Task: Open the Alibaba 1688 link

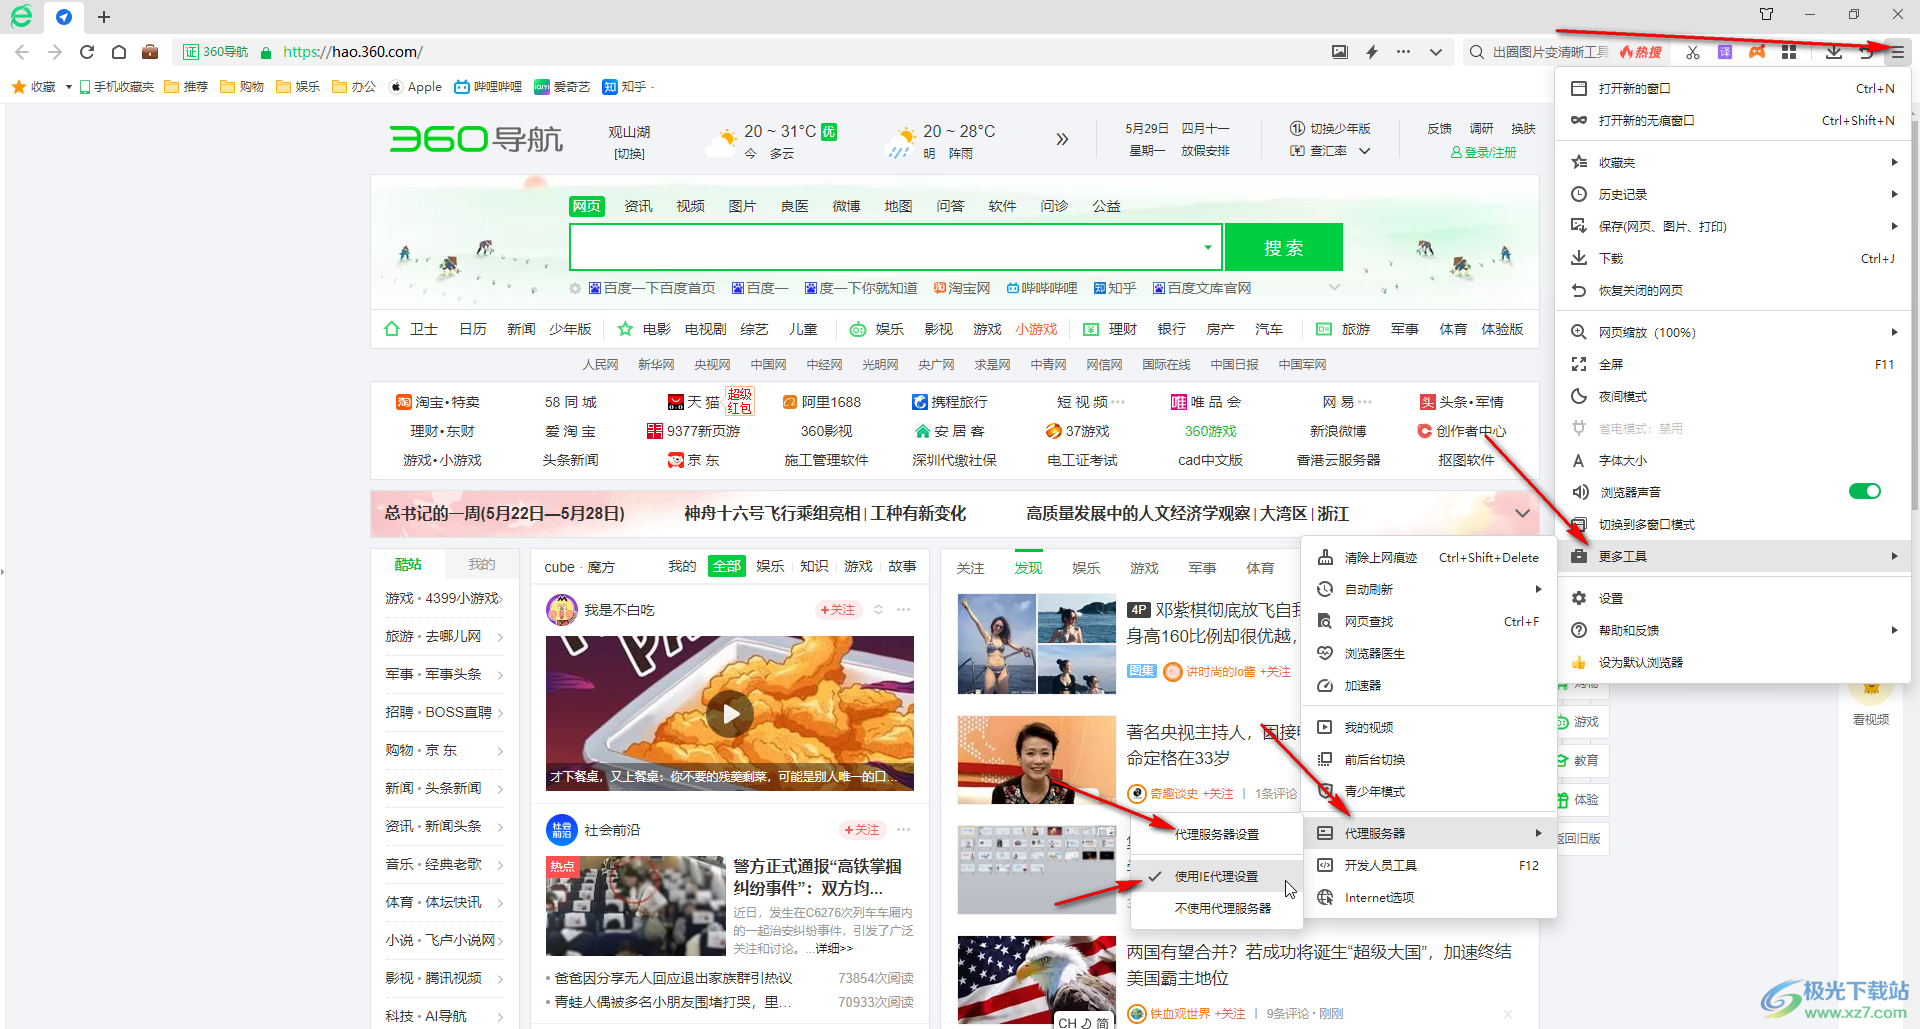Action: [x=822, y=402]
